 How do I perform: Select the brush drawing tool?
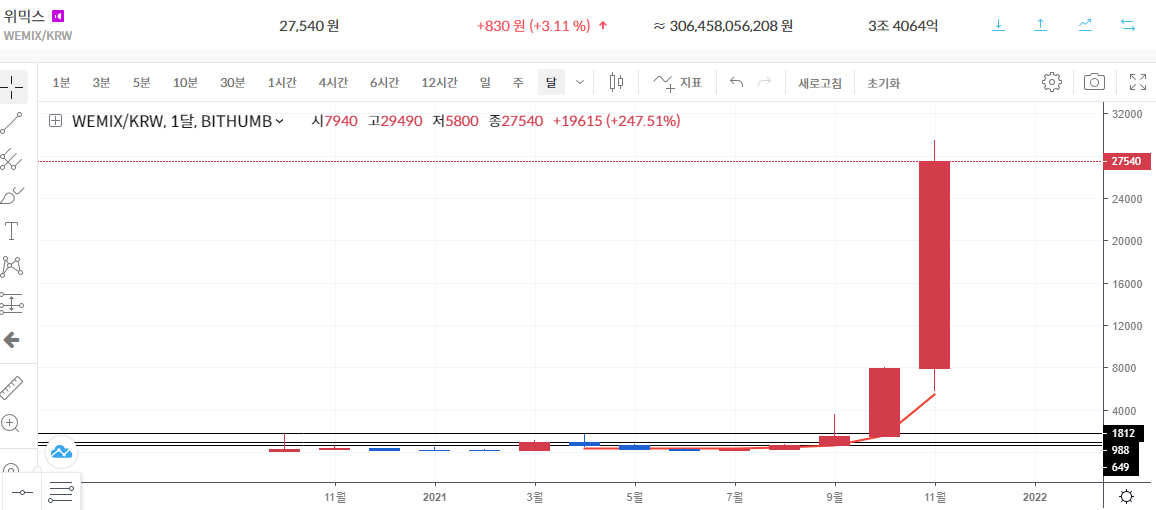tap(12, 195)
